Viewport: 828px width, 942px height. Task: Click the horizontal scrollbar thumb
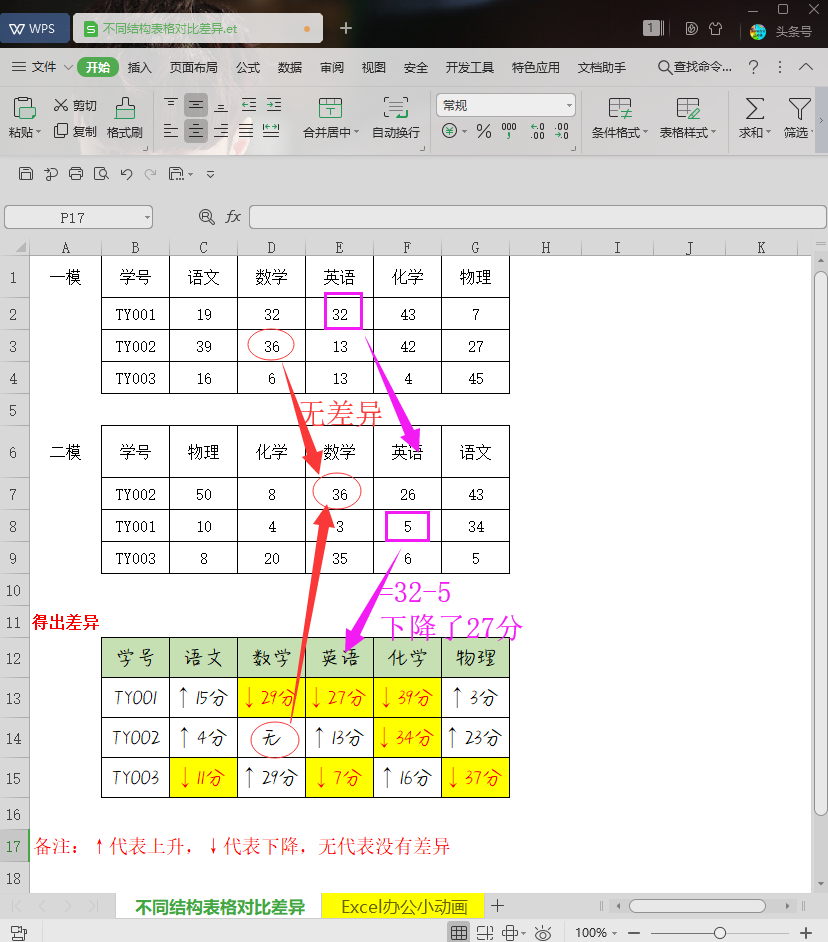coord(697,905)
